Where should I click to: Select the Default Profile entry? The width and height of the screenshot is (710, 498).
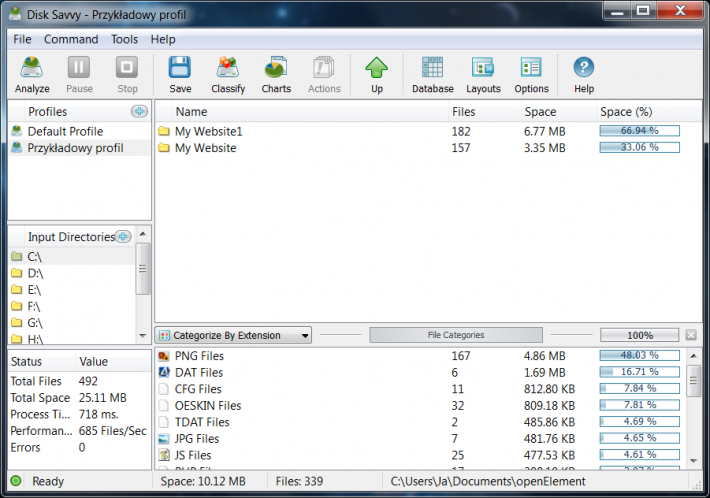pyautogui.click(x=80, y=131)
